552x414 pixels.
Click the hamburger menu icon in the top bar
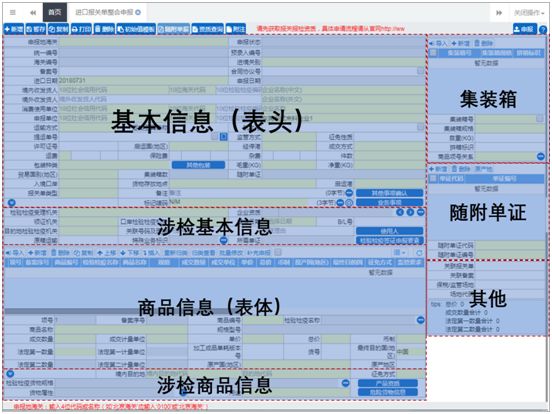tap(13, 12)
